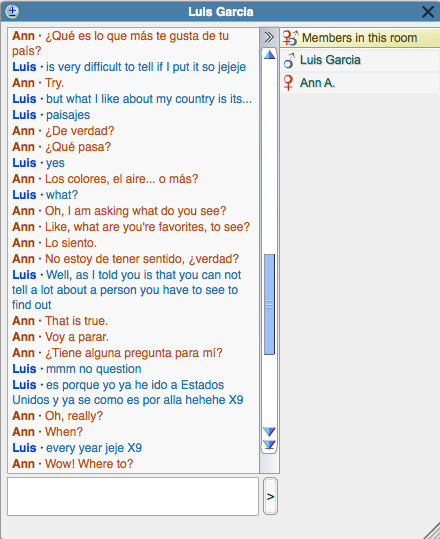Click the scroll up arrow in chat
This screenshot has width=440, height=539.
pyautogui.click(x=269, y=55)
